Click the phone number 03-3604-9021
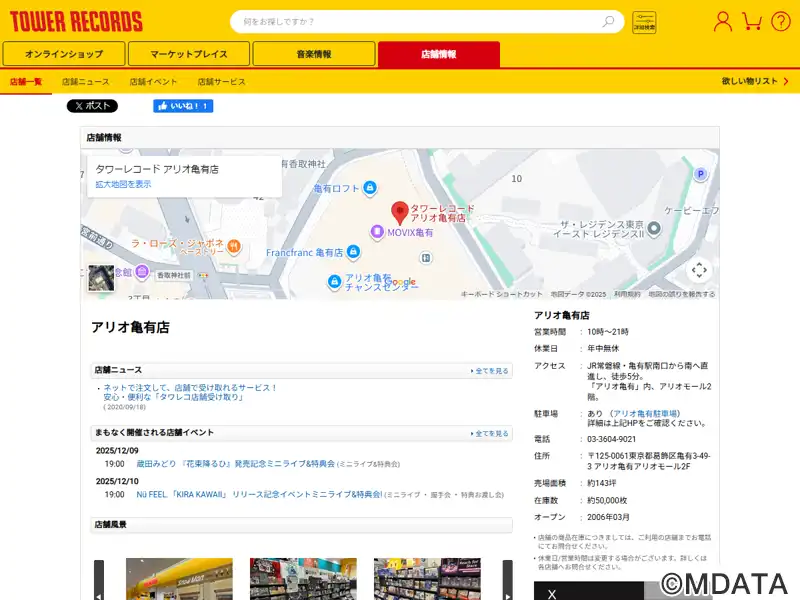 pyautogui.click(x=611, y=439)
